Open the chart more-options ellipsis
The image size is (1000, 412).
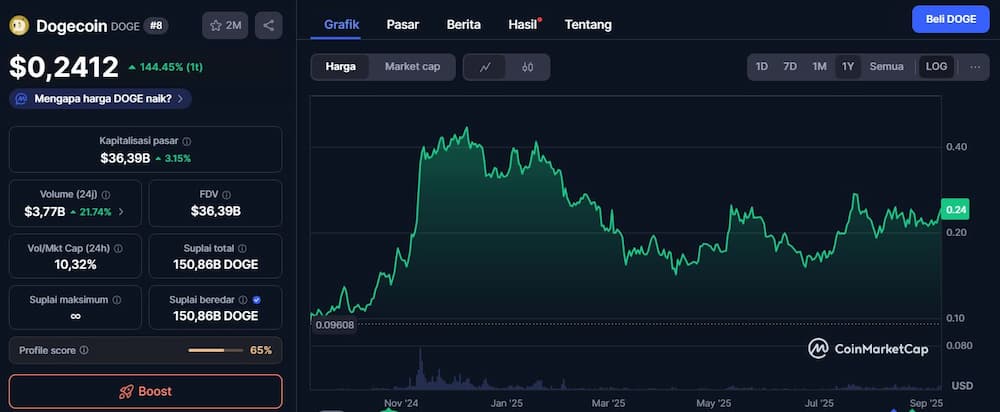(975, 67)
